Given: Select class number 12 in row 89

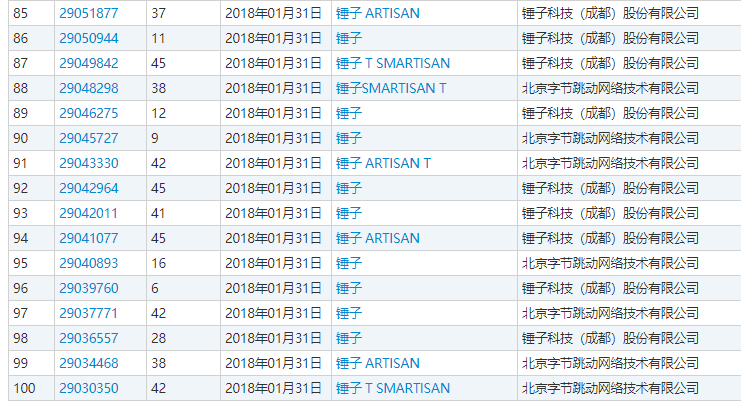Looking at the screenshot, I should (158, 113).
